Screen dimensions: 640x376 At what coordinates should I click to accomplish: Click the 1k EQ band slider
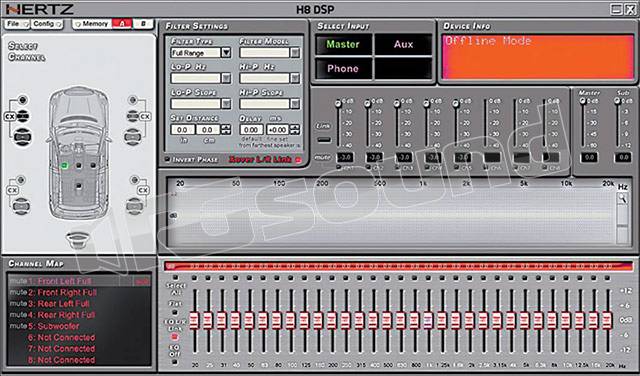(428, 320)
